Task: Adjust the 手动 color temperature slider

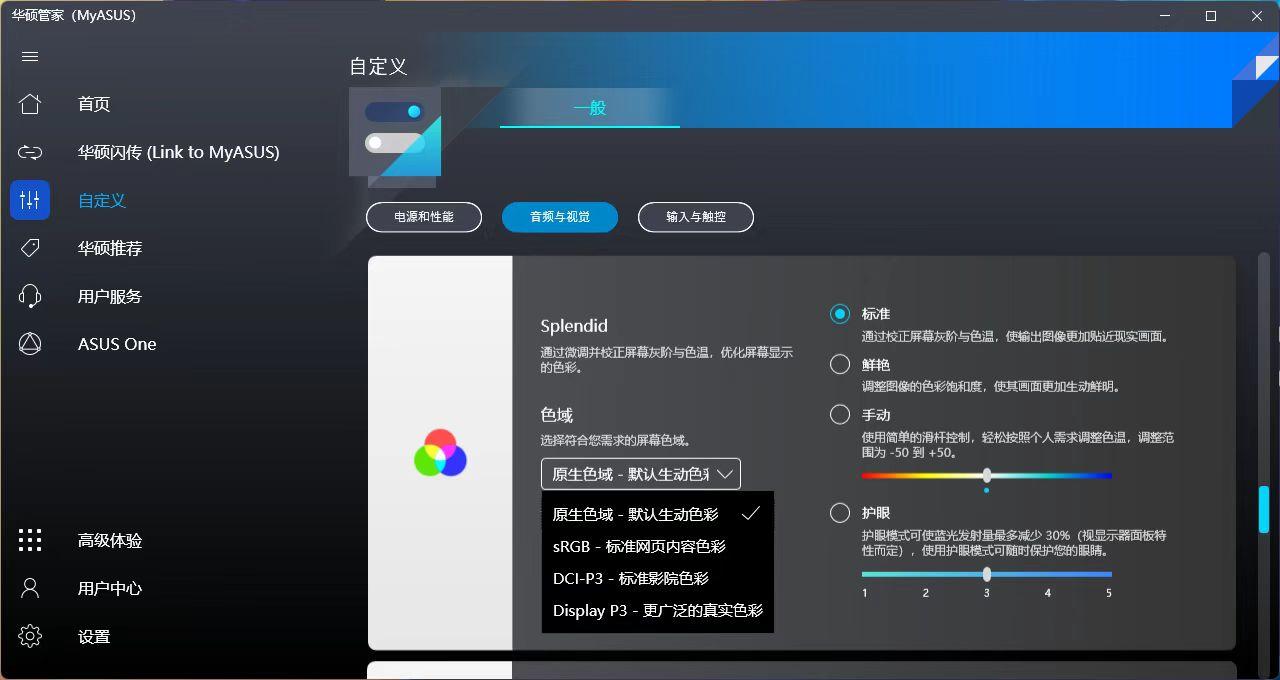Action: 986,476
